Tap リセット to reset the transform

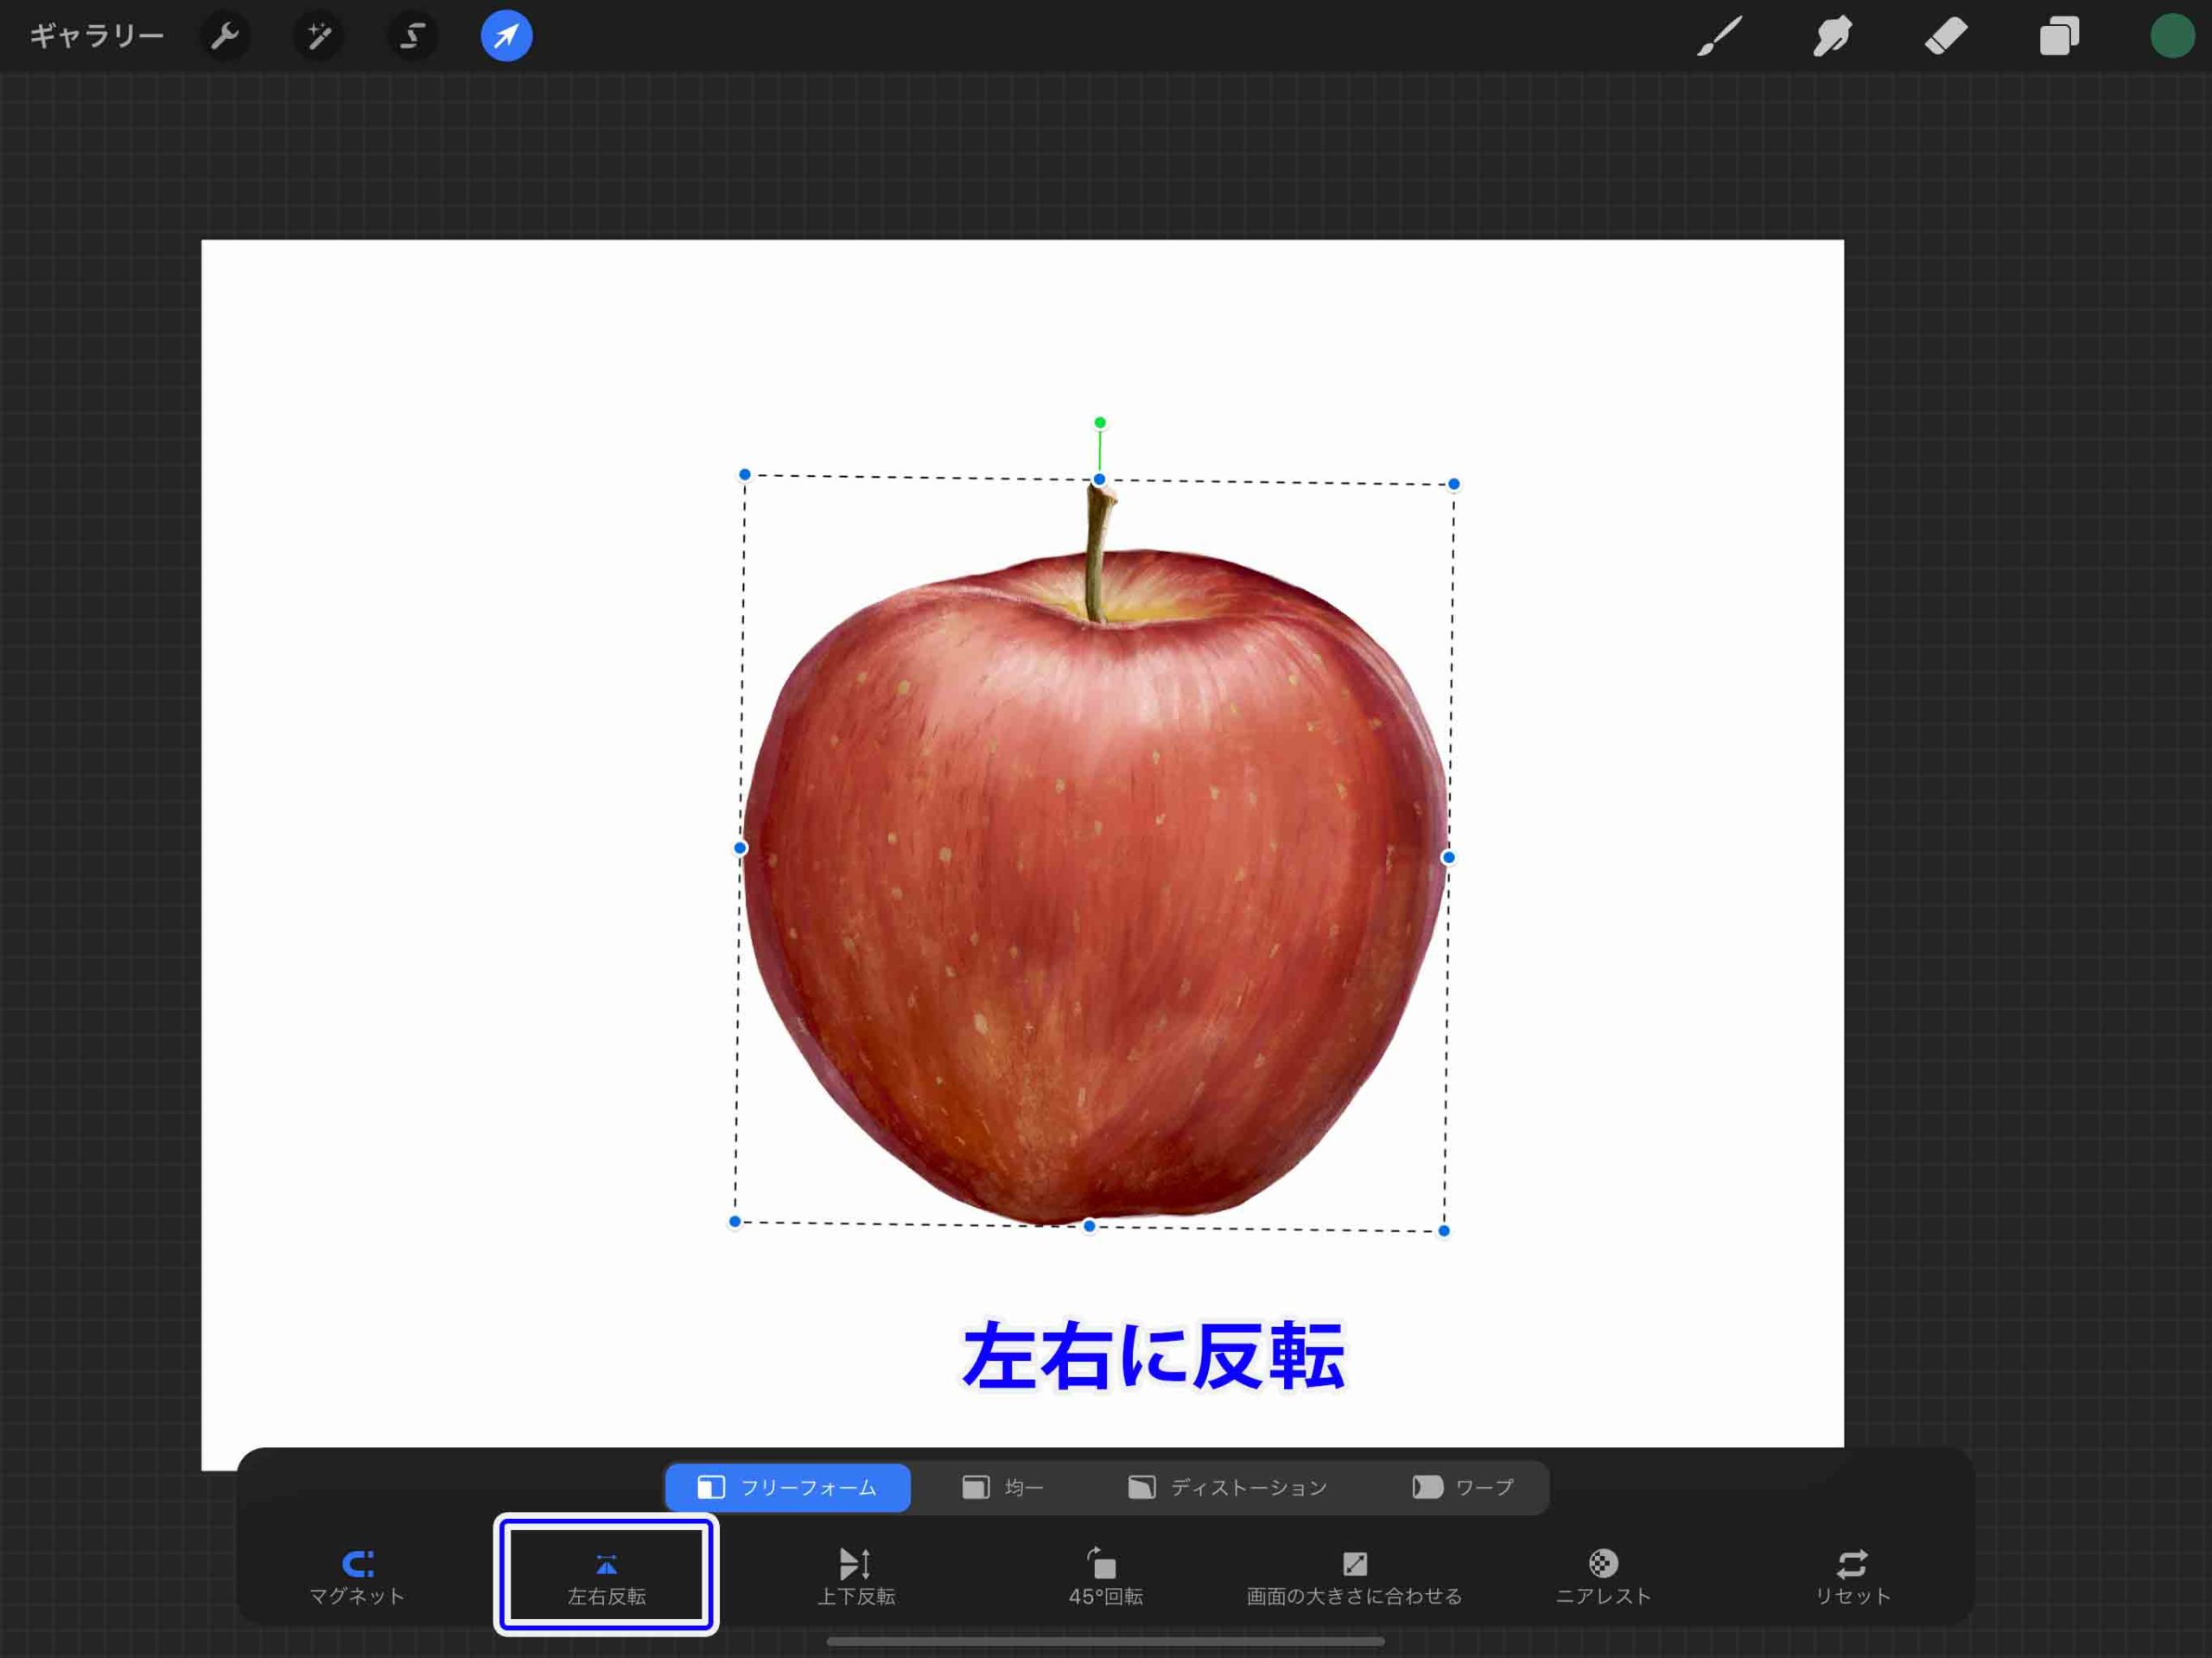[x=1852, y=1574]
